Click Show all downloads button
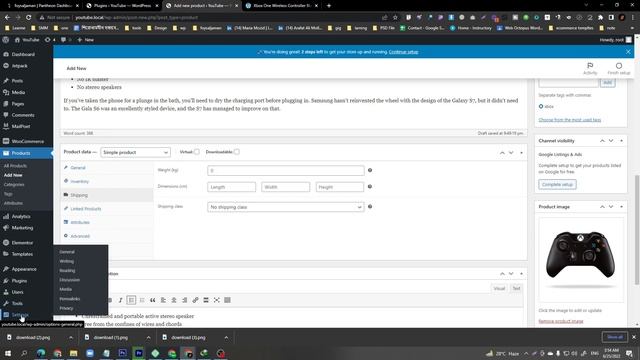 click(615, 337)
